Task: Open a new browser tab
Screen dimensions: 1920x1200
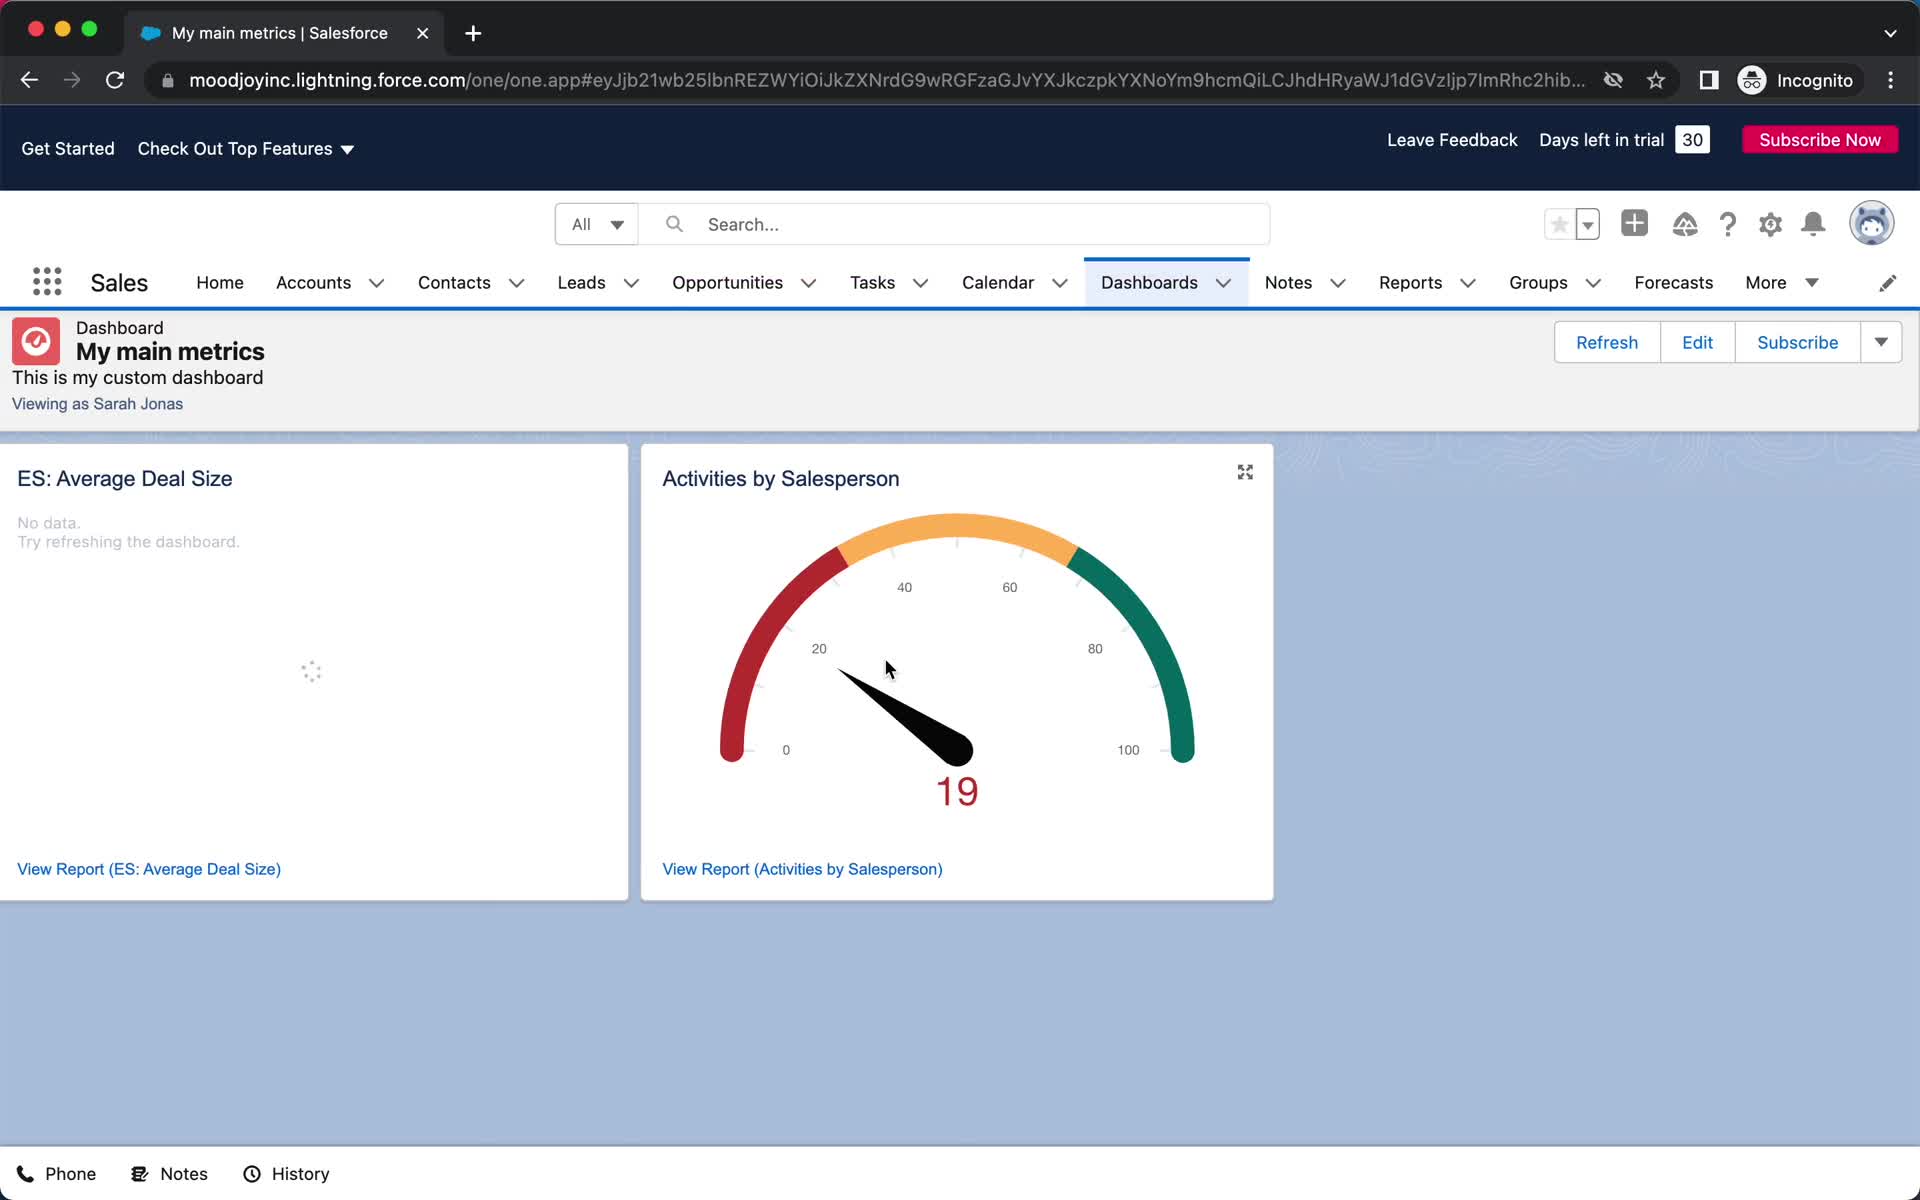Action: pos(473,33)
